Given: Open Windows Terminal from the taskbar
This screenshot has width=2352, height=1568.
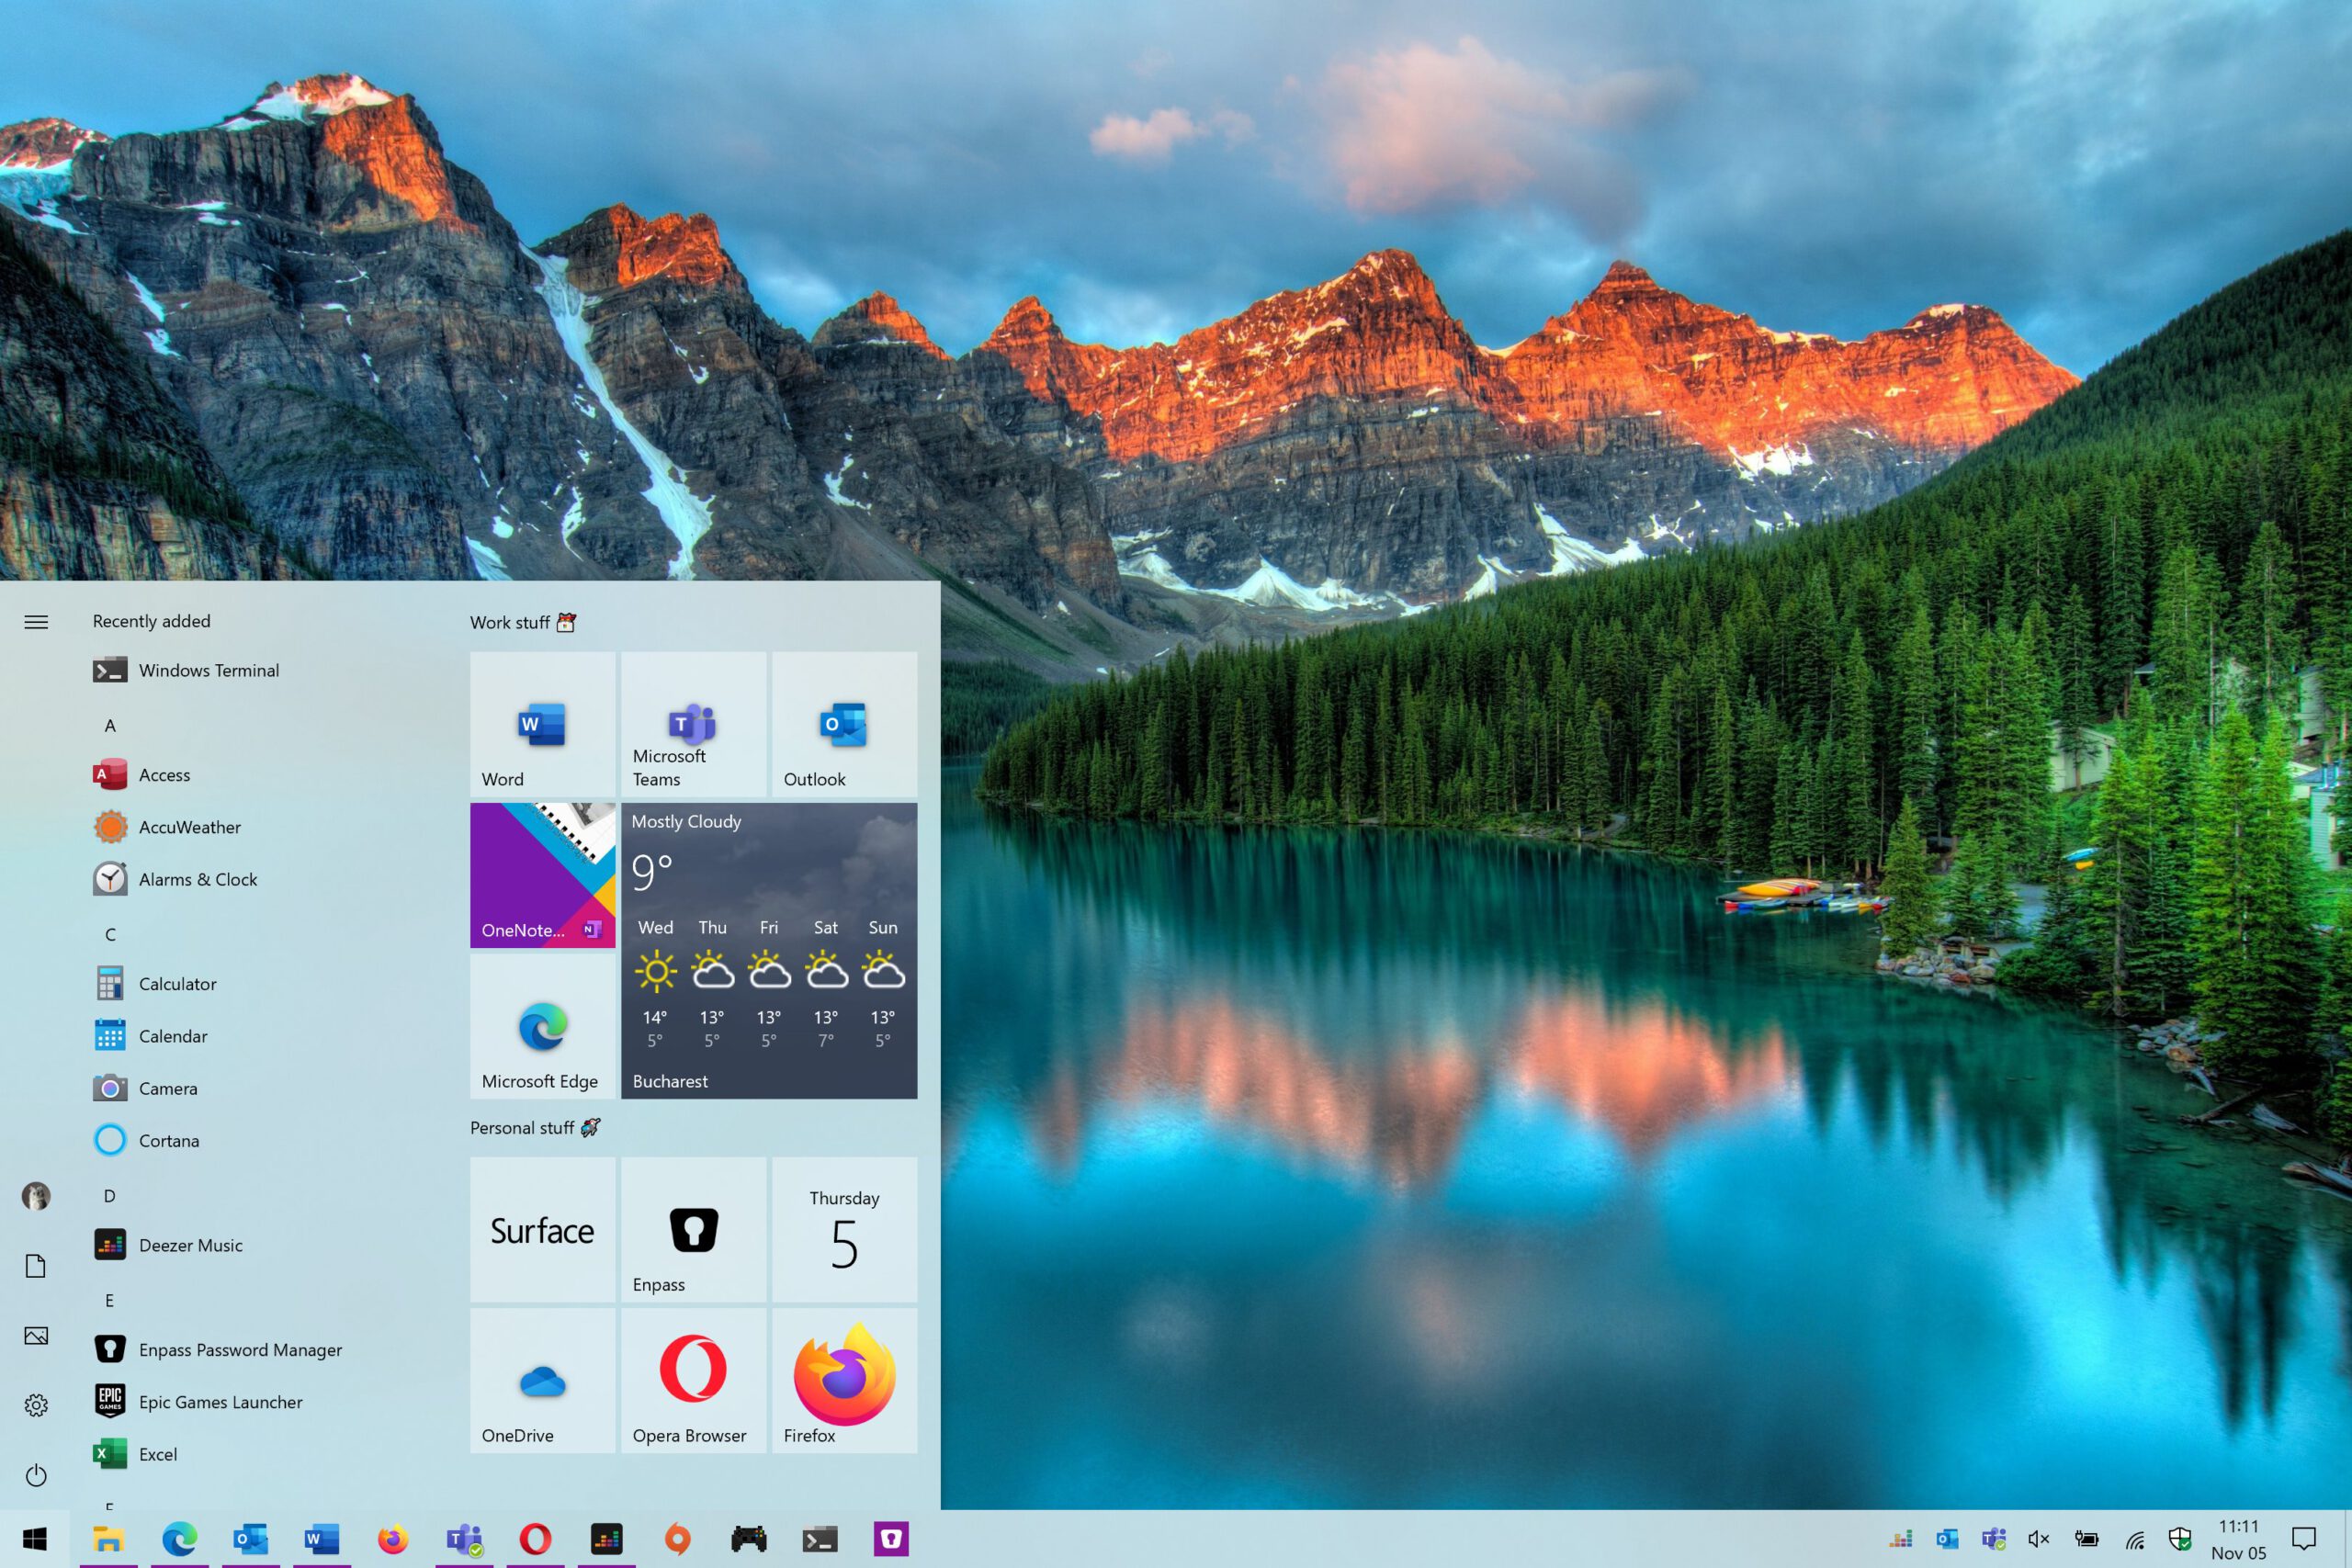Looking at the screenshot, I should (819, 1539).
